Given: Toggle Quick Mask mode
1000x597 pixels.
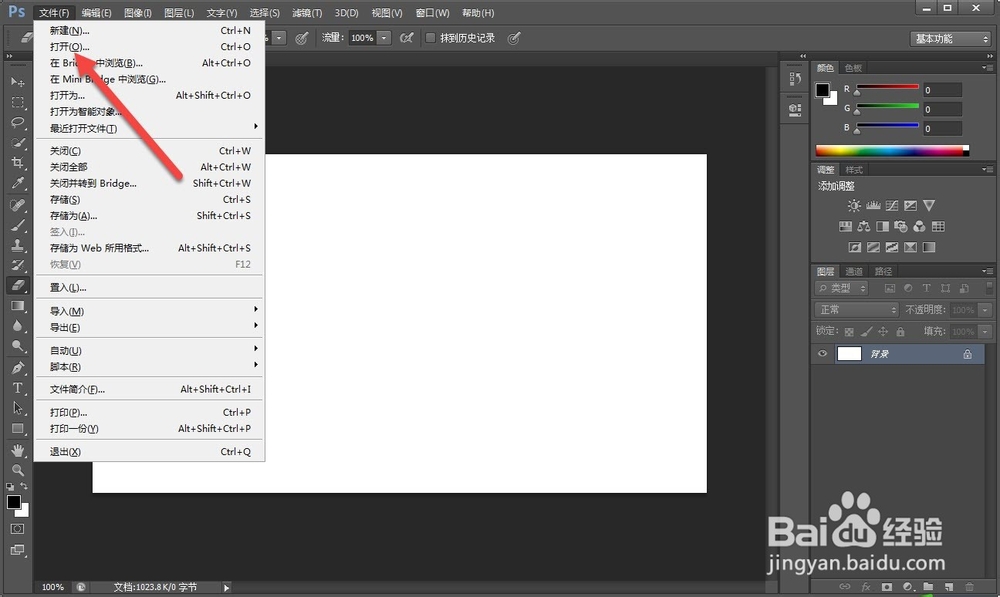Looking at the screenshot, I should click(x=17, y=529).
